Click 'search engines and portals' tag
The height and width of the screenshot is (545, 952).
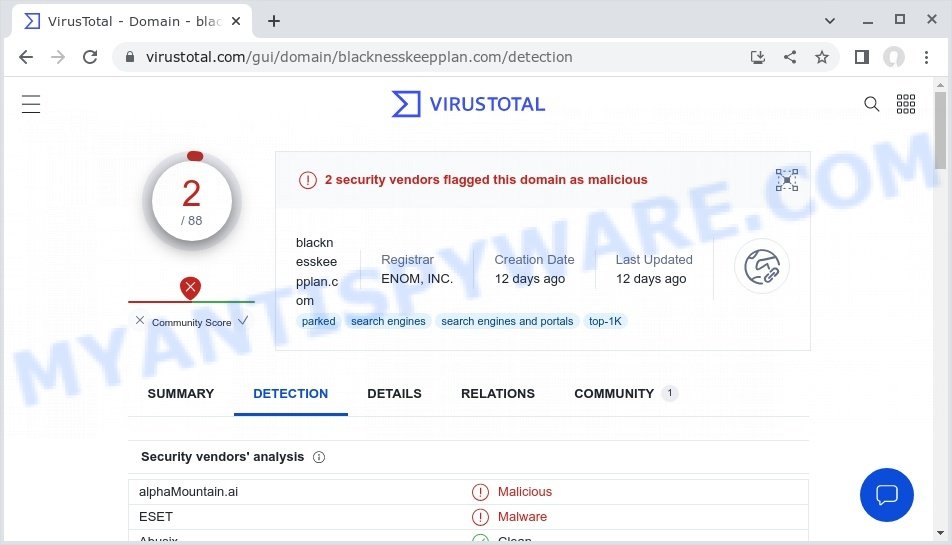tap(507, 321)
